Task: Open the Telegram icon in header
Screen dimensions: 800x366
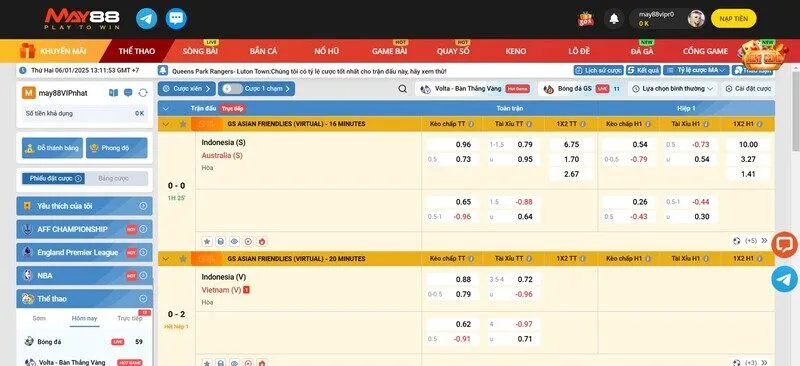Action: click(x=146, y=19)
